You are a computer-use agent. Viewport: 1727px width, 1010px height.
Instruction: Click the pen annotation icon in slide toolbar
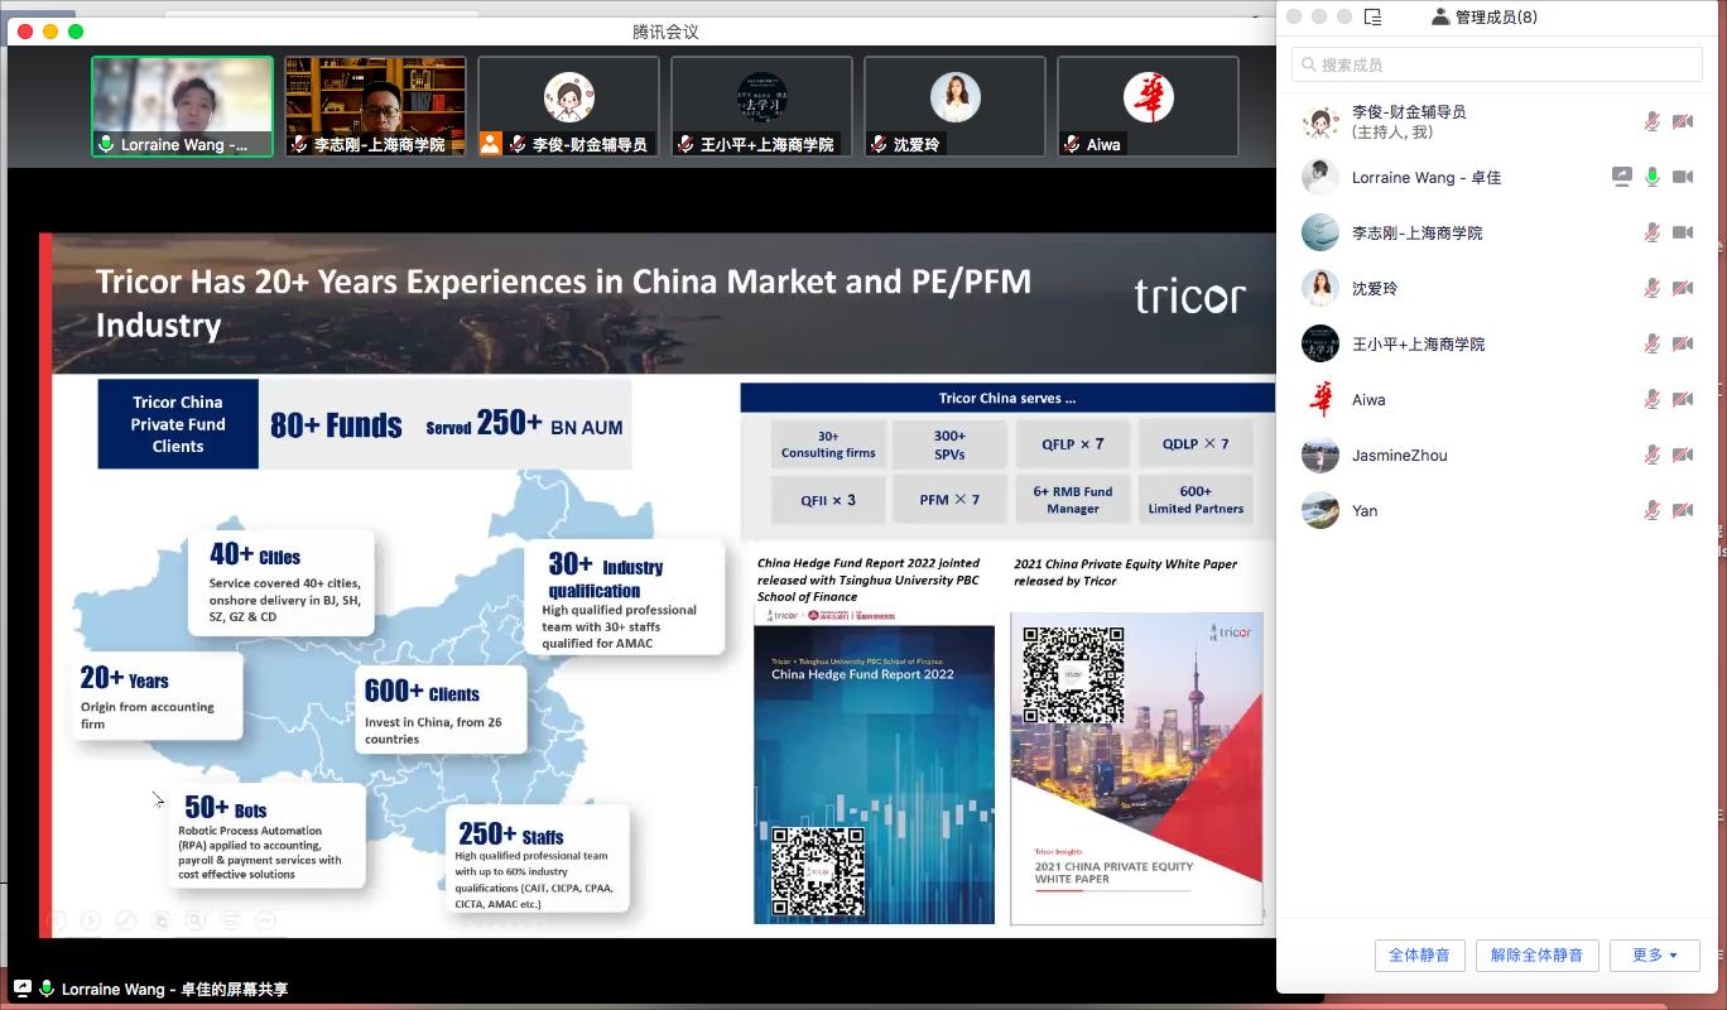[126, 920]
